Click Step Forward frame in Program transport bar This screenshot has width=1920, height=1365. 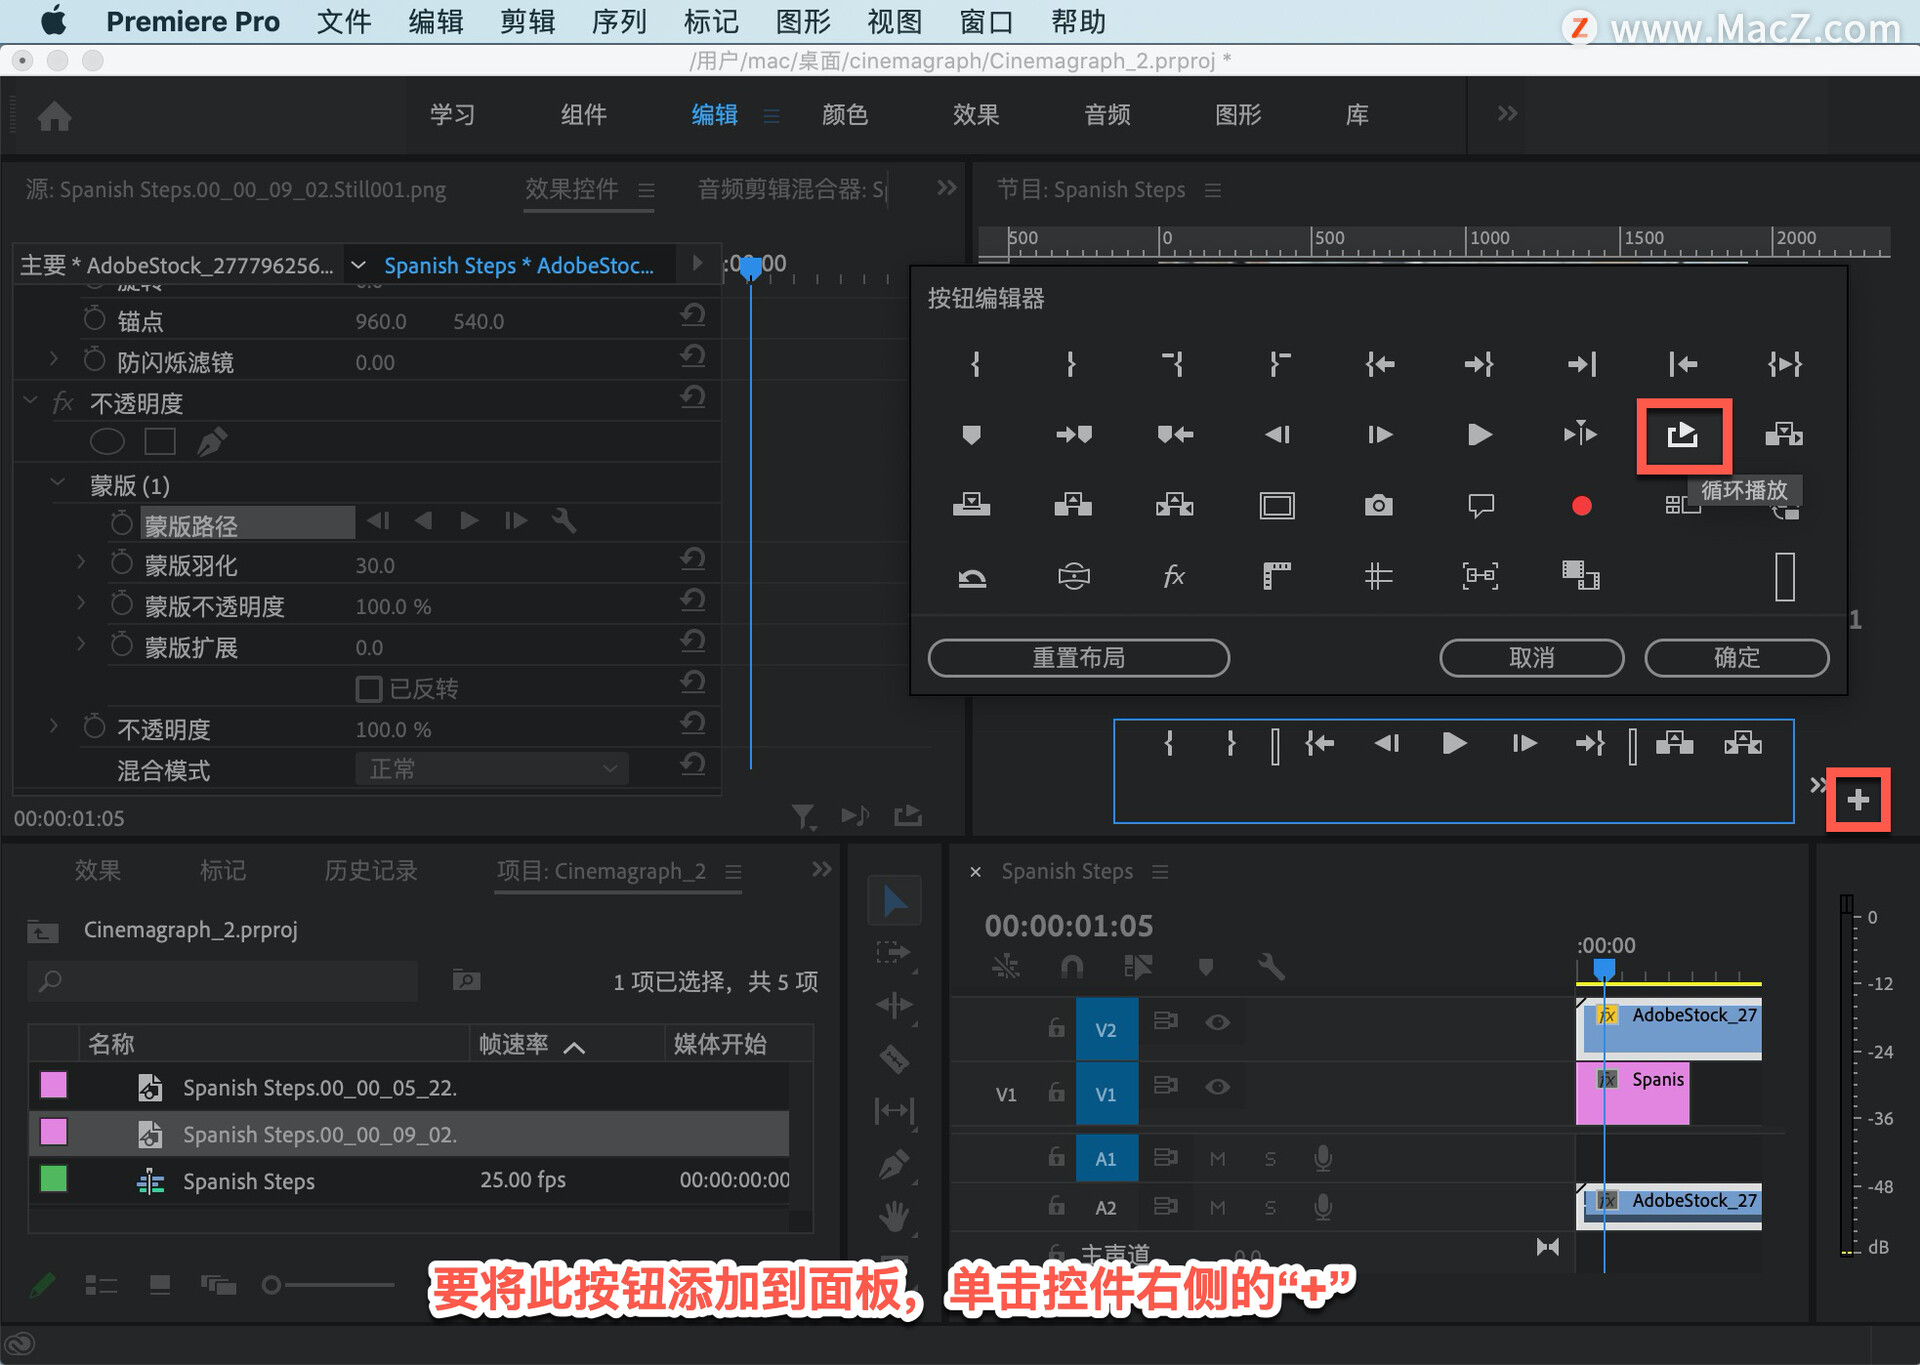coord(1523,743)
